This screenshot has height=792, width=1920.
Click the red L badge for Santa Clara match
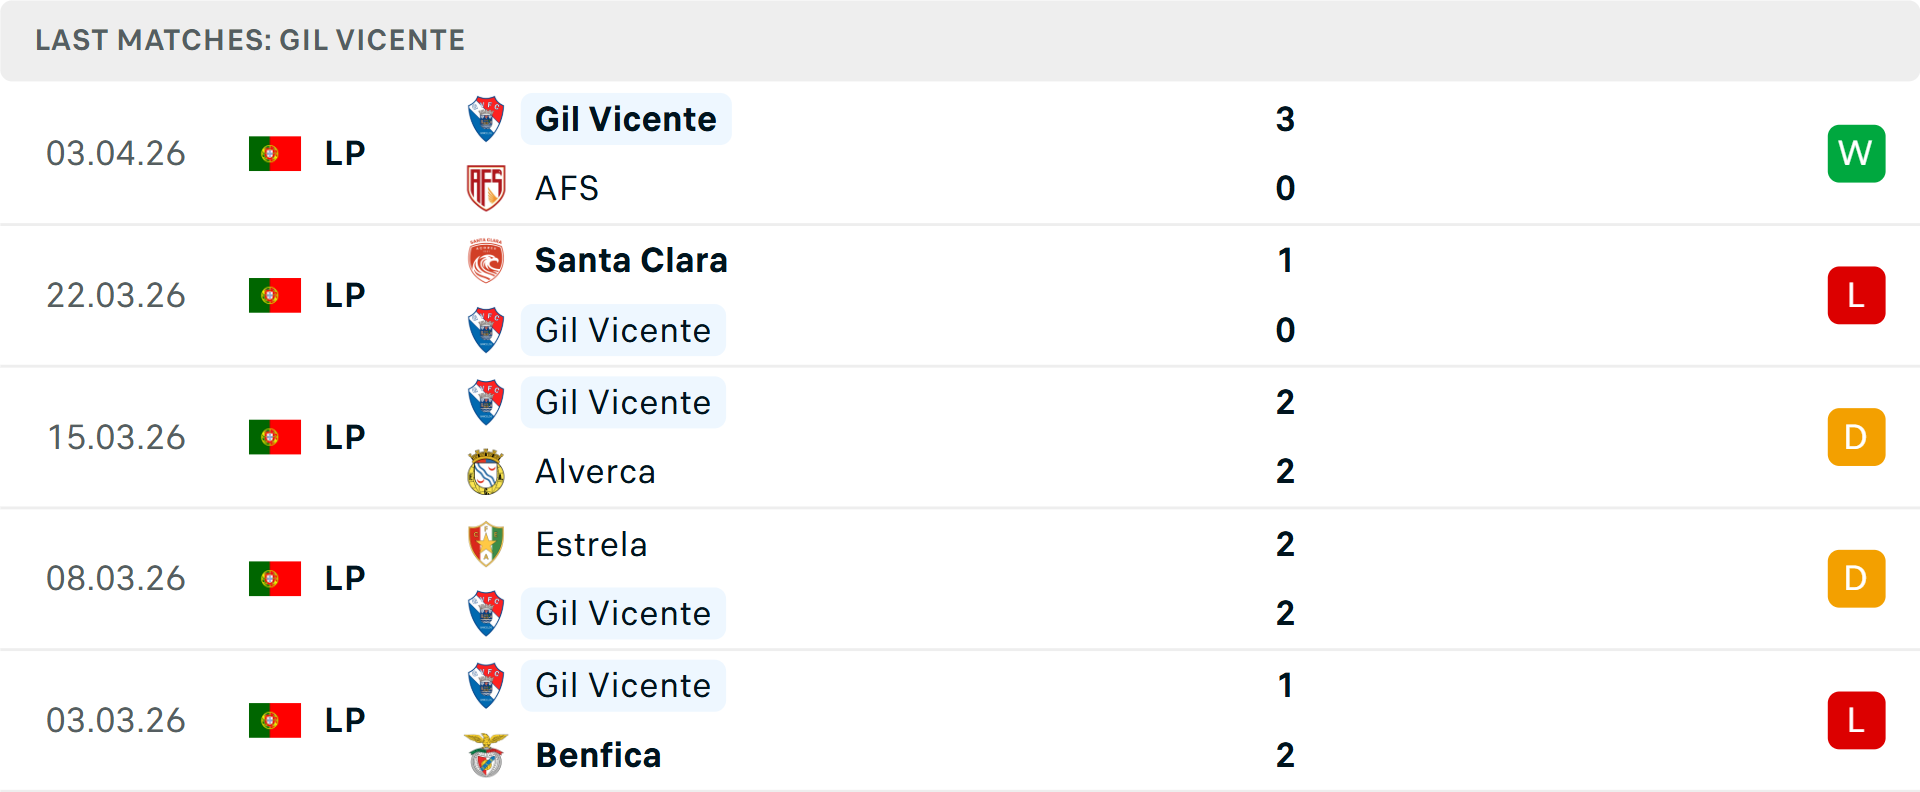coord(1856,296)
